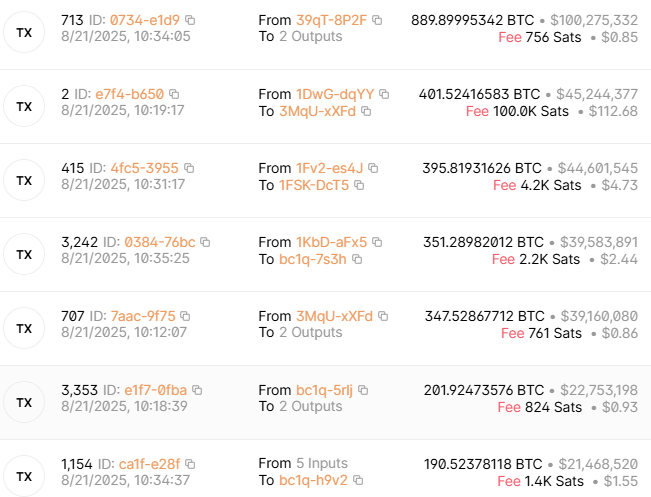Copy recipient address bc1q-7s3h
Viewport: 651px width, 497px height.
click(x=357, y=259)
